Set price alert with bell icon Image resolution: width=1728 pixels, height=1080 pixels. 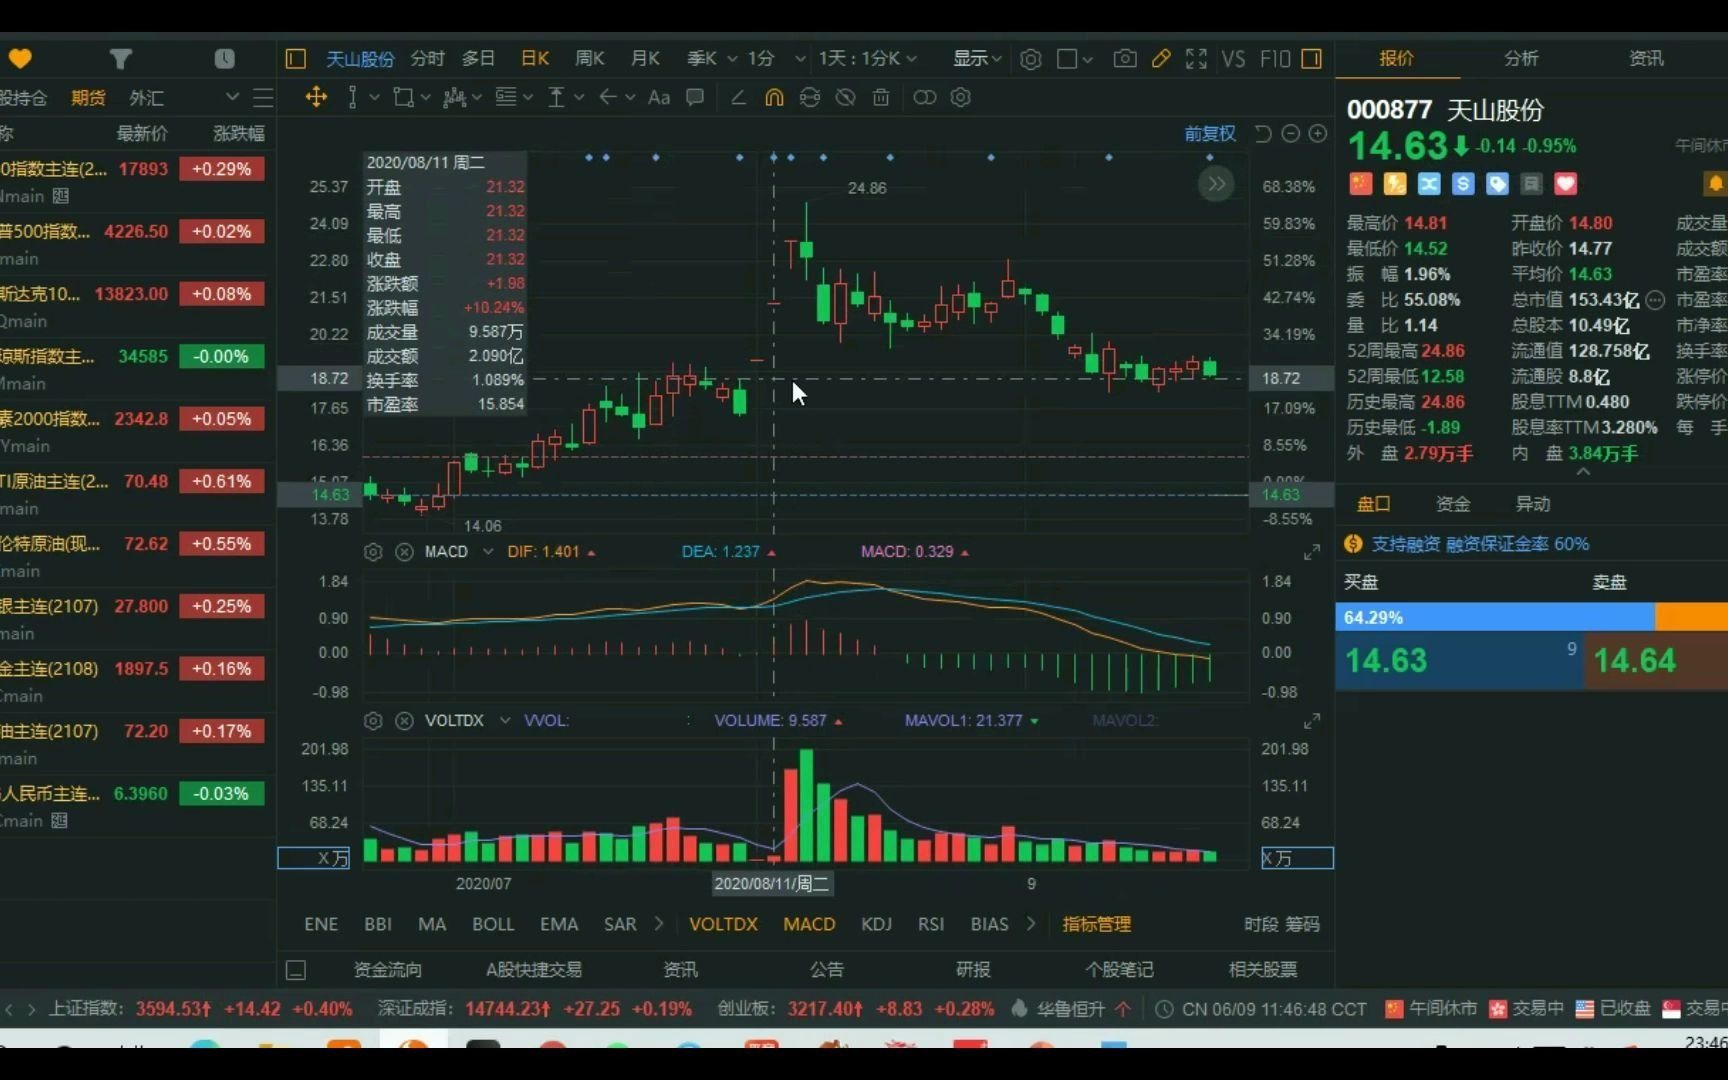coord(1714,184)
